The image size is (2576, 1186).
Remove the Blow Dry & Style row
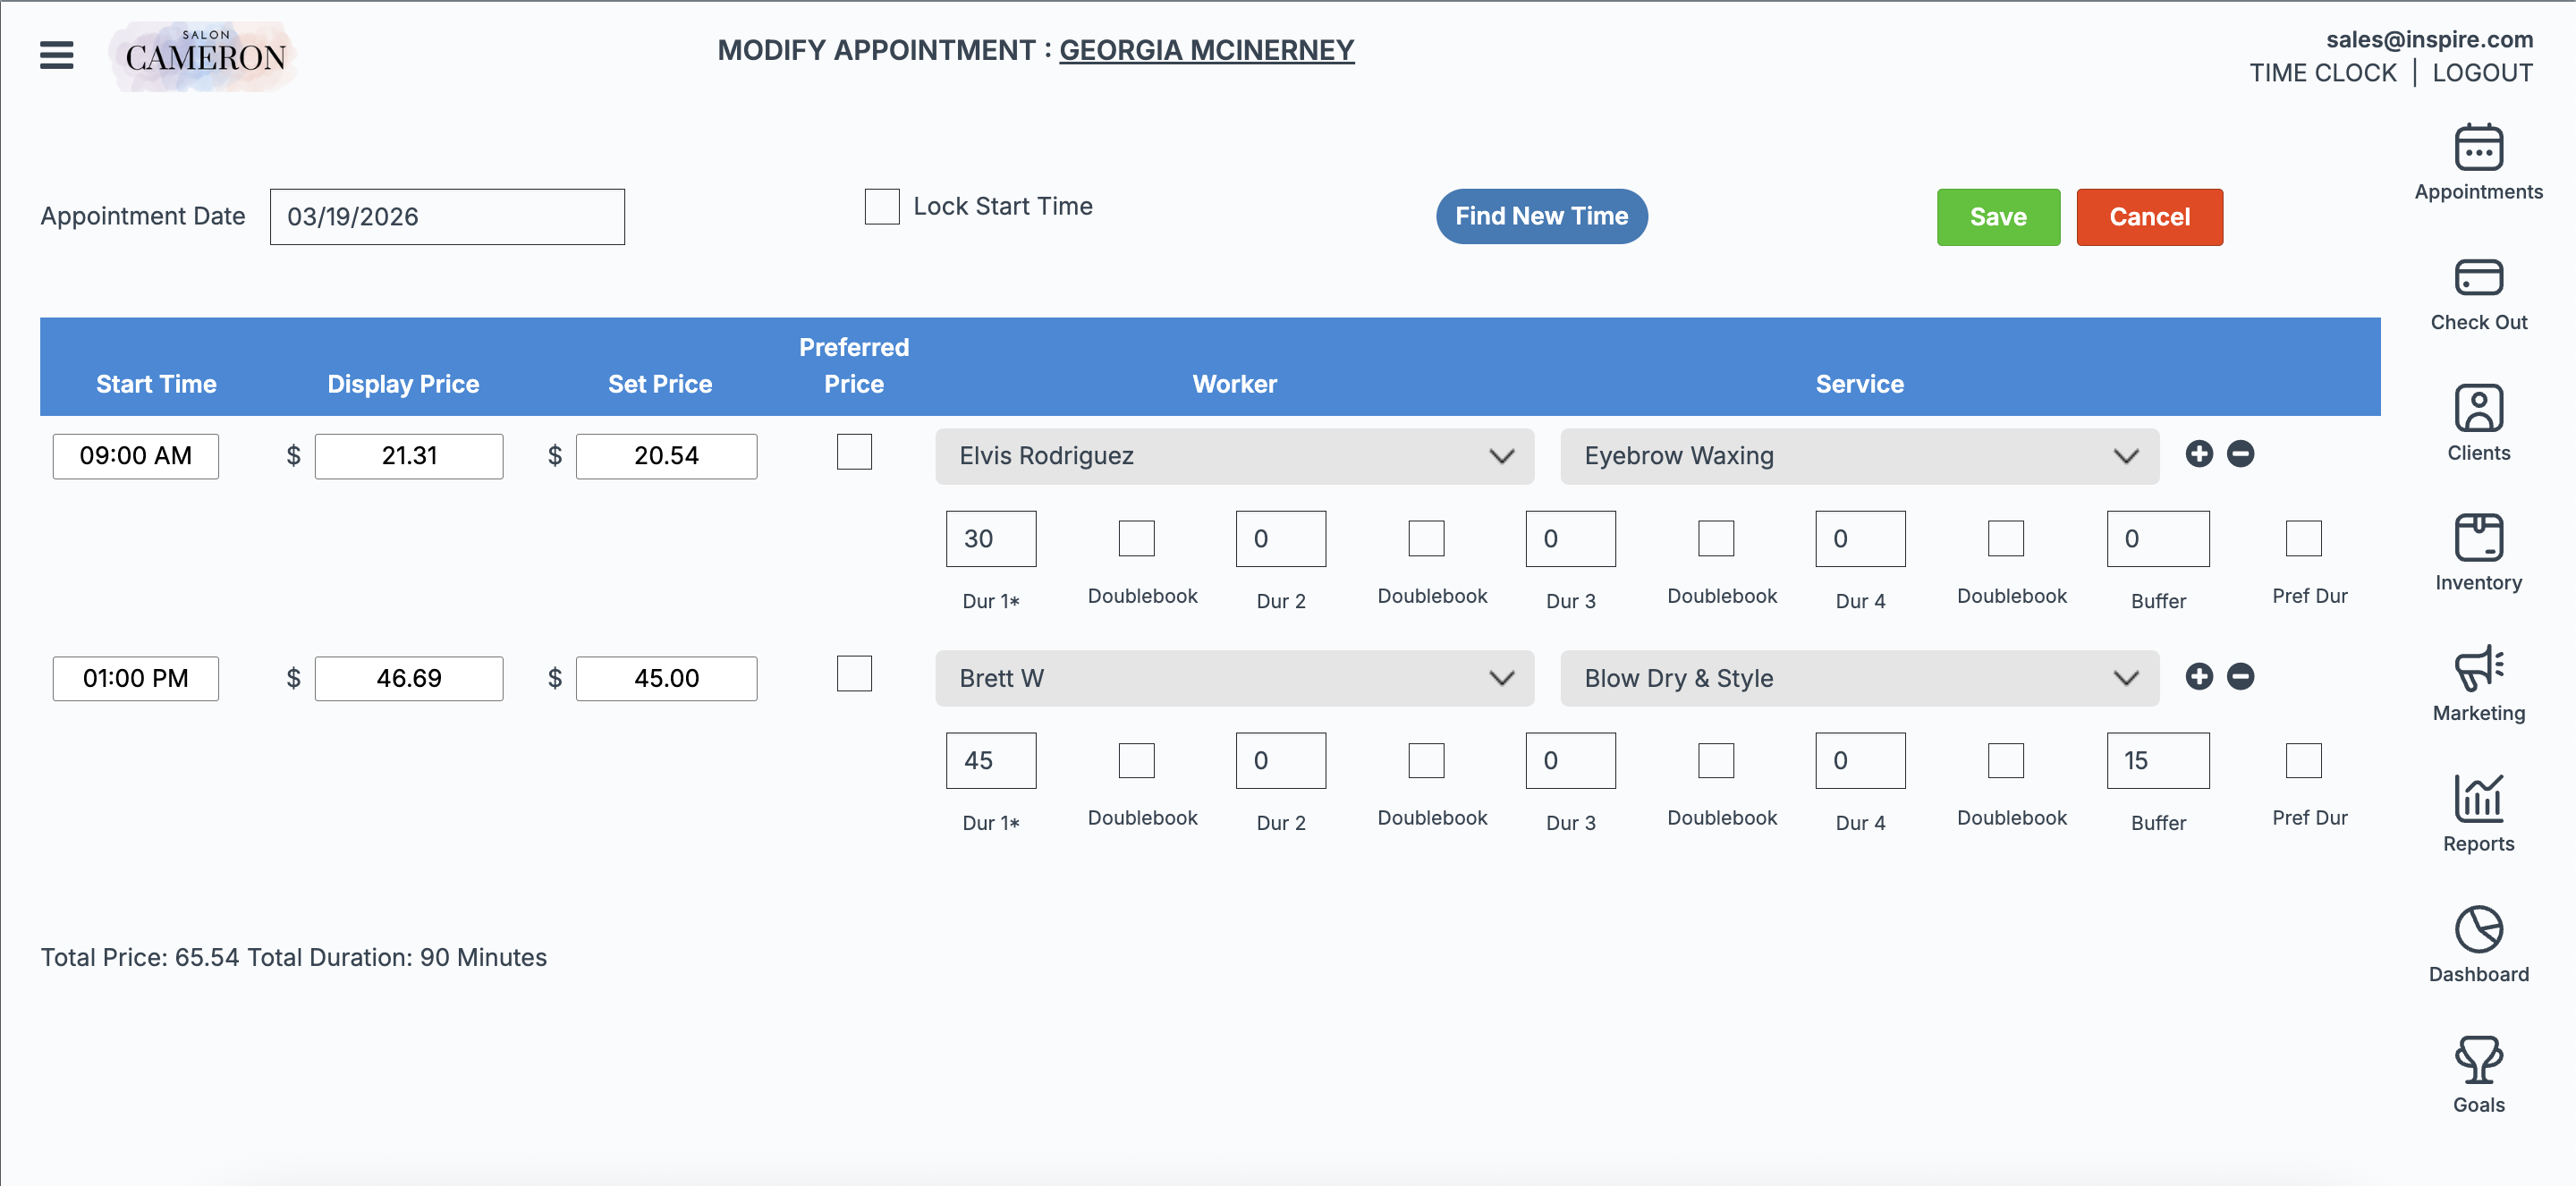click(x=2240, y=677)
